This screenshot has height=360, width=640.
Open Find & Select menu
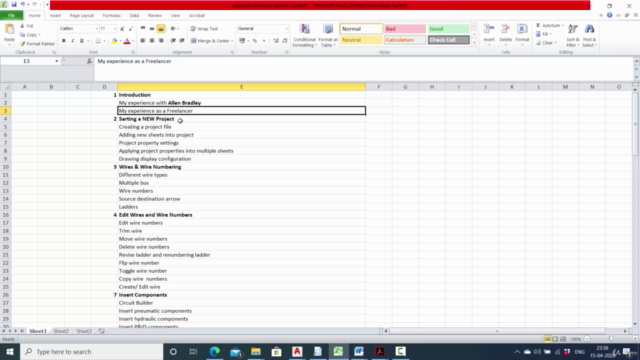(x=589, y=36)
